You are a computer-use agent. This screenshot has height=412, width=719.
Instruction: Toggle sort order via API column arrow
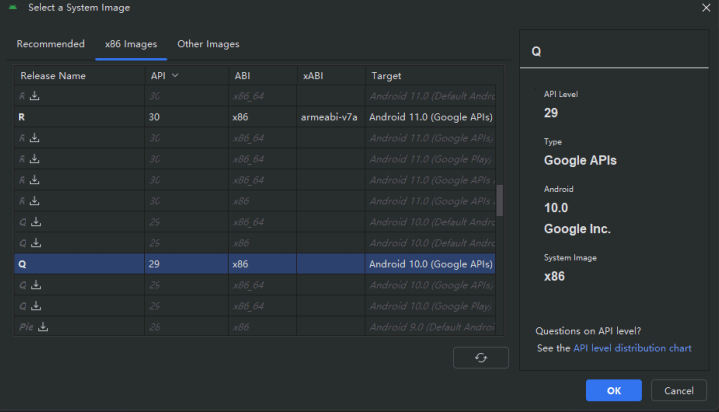176,75
